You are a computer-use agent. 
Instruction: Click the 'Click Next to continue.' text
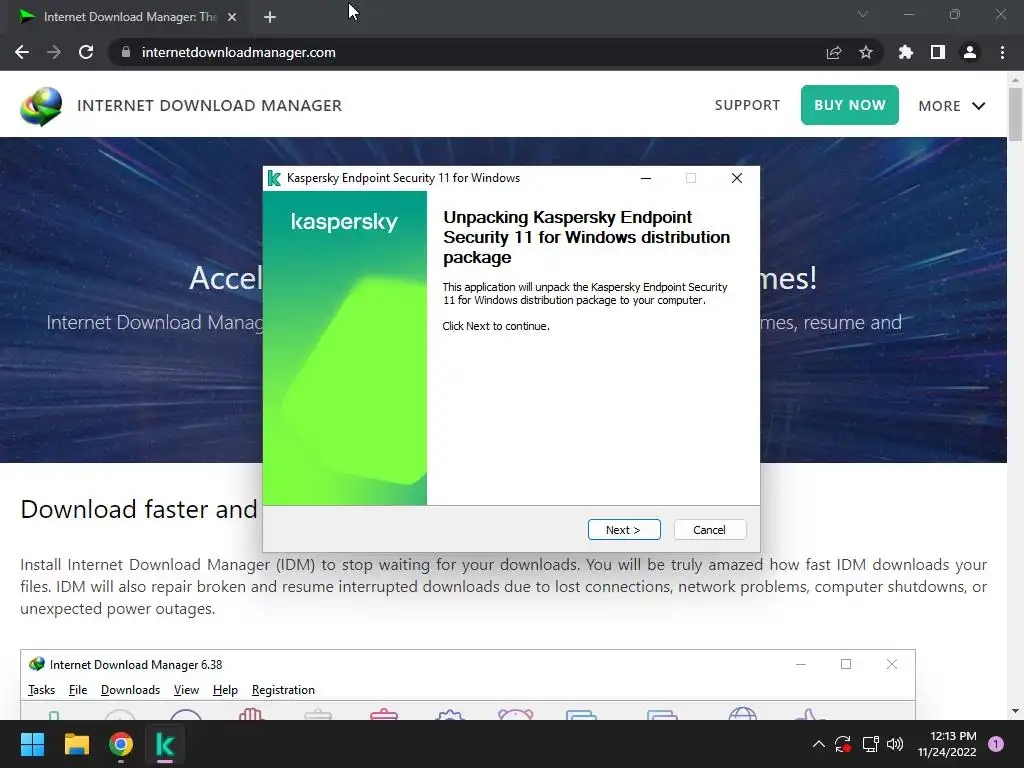(496, 326)
